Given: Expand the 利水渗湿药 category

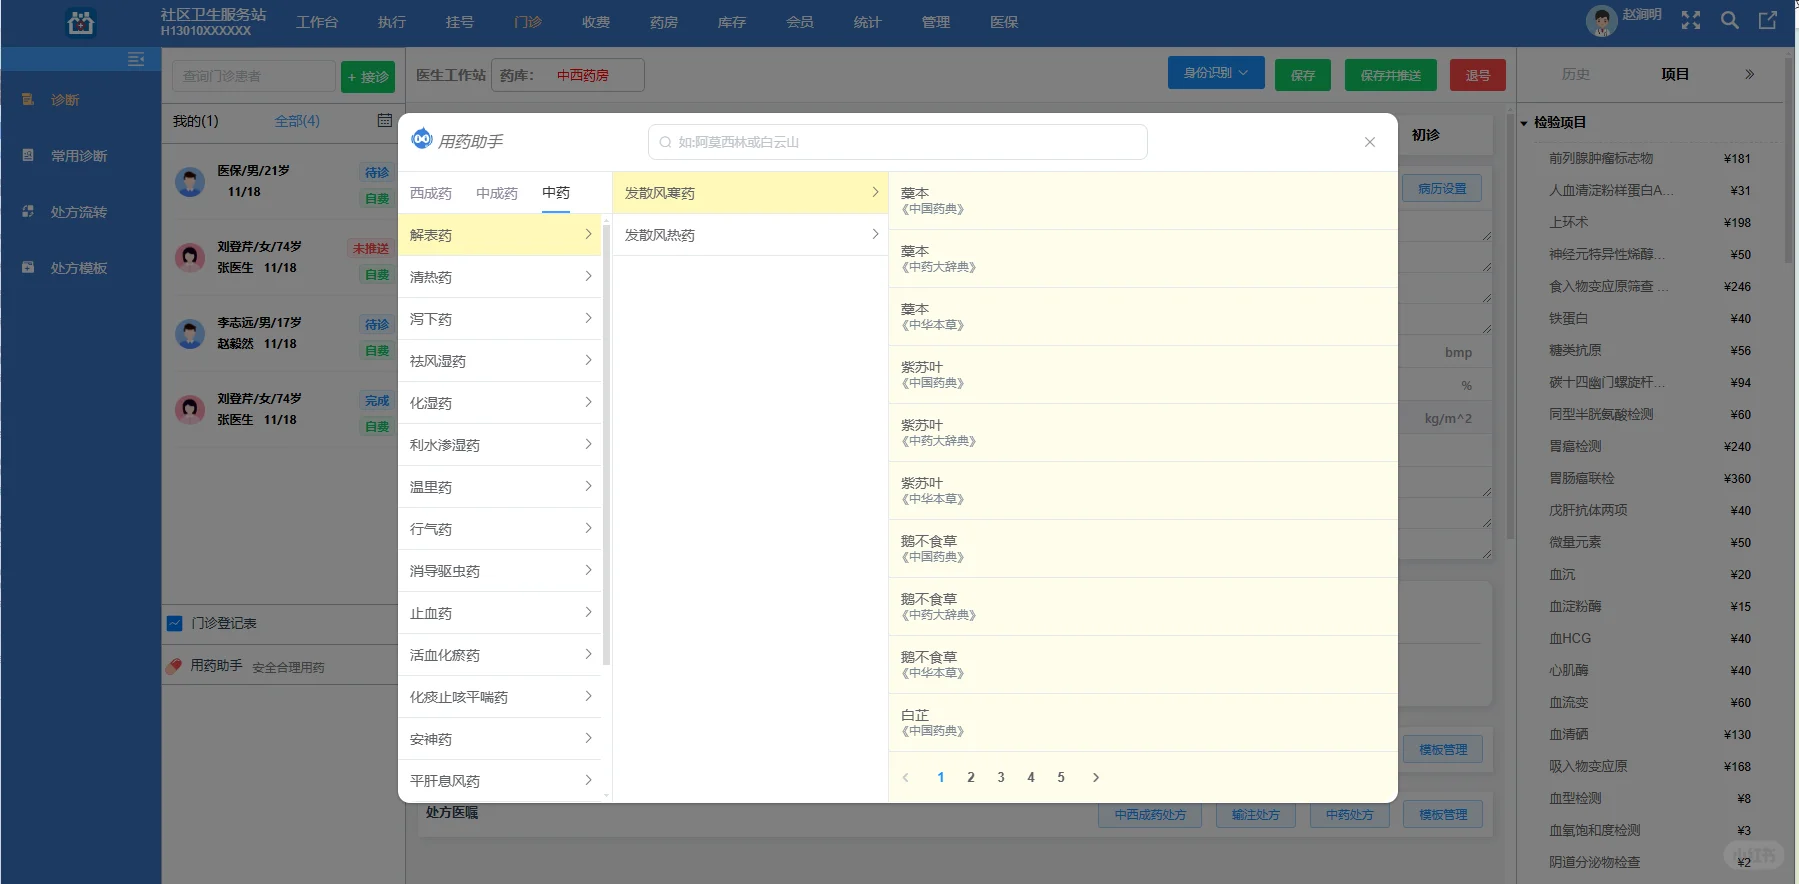Looking at the screenshot, I should pos(500,445).
